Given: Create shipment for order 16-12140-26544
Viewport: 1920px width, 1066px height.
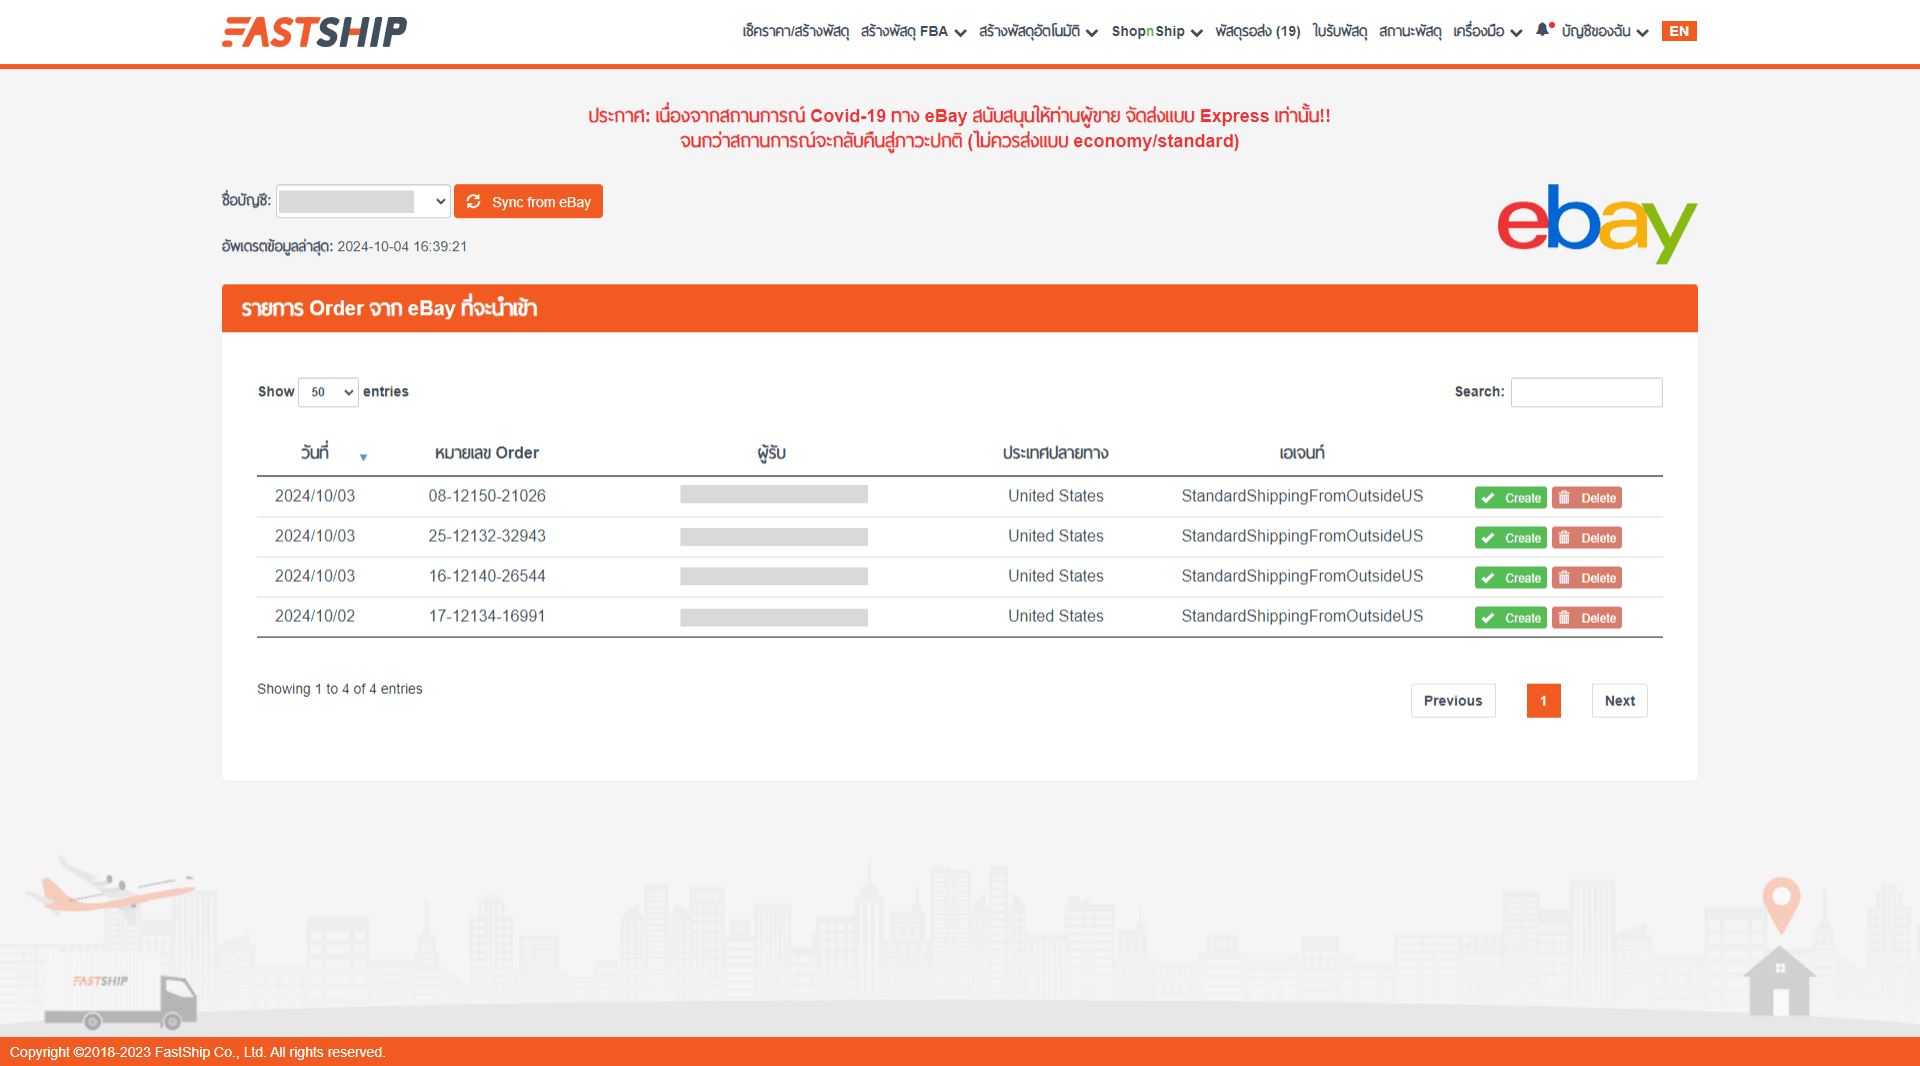Looking at the screenshot, I should point(1510,578).
